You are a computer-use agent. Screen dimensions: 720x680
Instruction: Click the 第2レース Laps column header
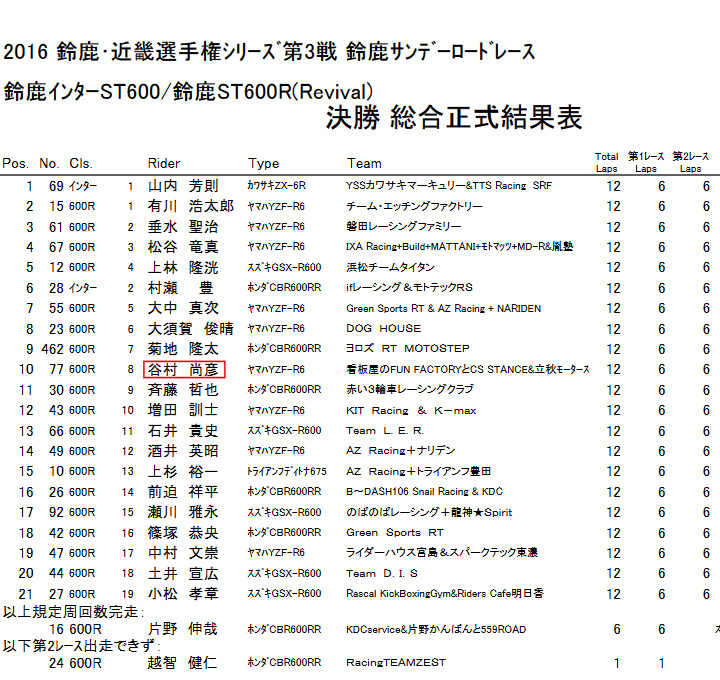tap(691, 163)
